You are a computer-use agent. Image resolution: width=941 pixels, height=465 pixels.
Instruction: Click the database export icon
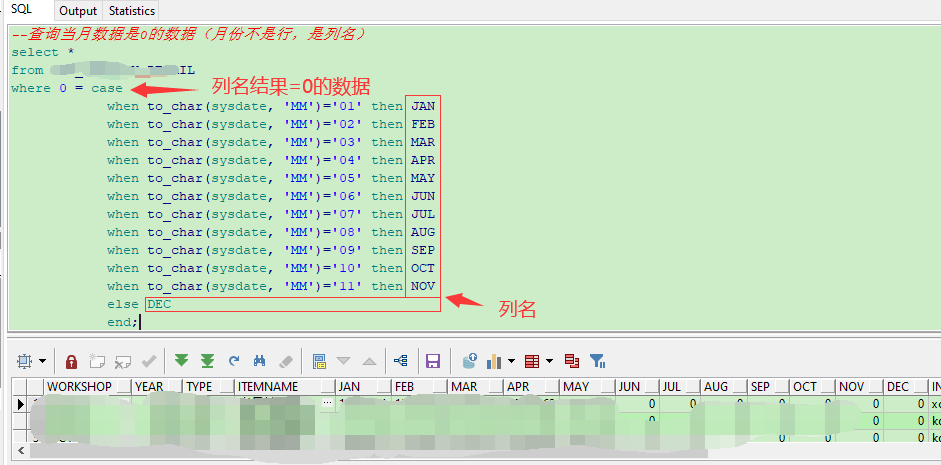click(x=469, y=361)
